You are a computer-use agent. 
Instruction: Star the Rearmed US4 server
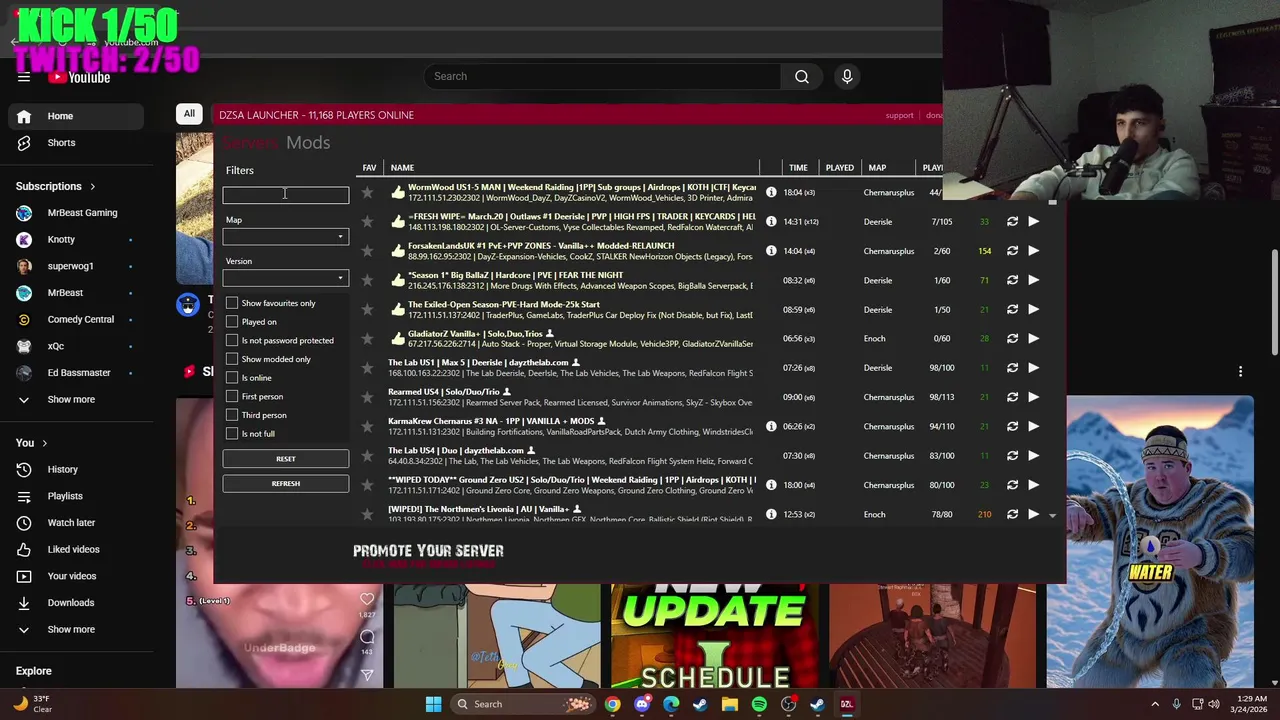tap(367, 397)
